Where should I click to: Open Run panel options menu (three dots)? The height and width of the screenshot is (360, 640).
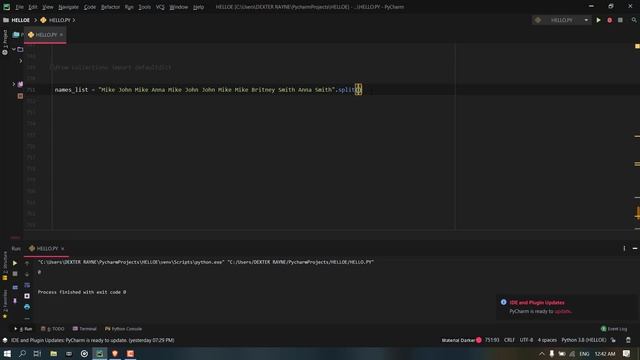[624, 248]
